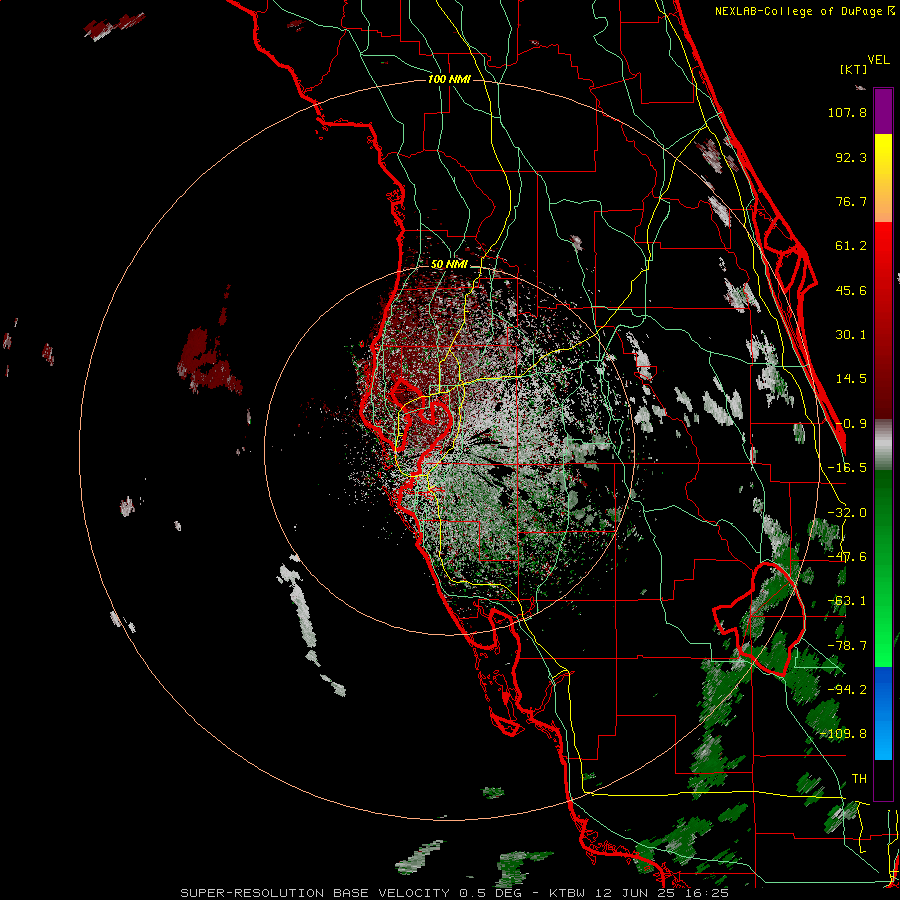Select the 76.7 value on velocity scale
900x900 pixels.
pos(851,201)
